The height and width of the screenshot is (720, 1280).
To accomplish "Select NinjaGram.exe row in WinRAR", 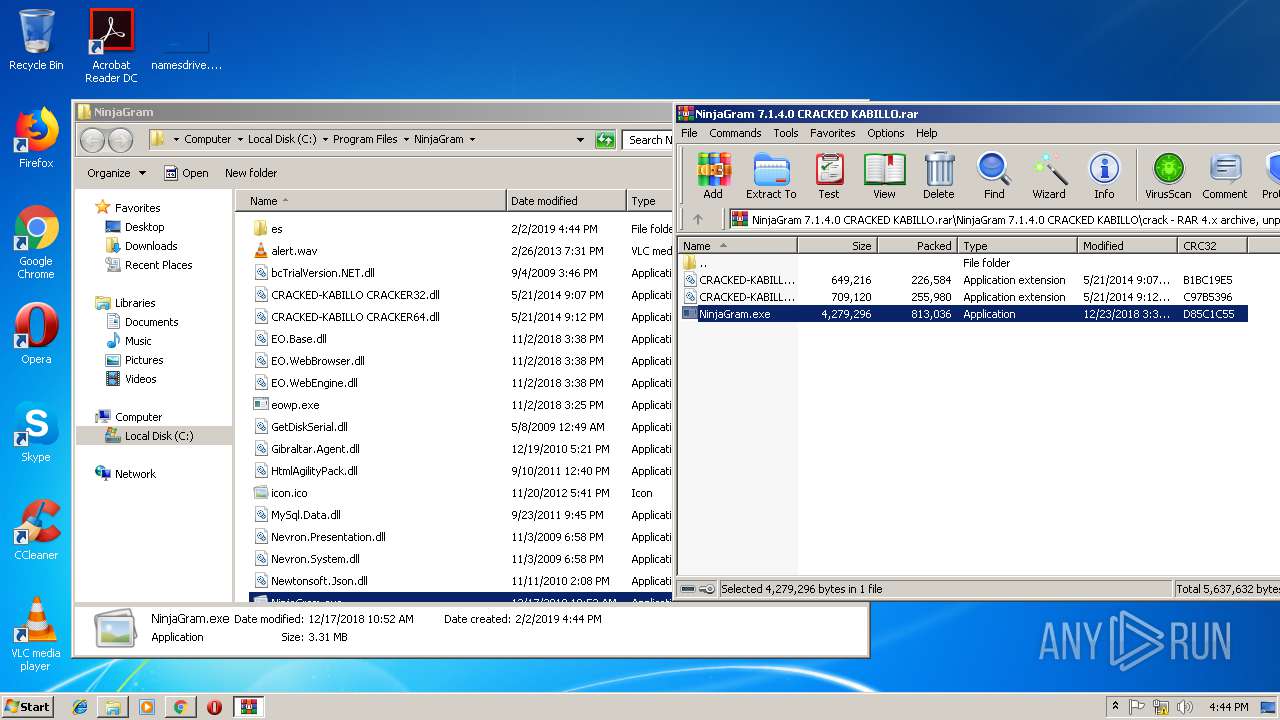I will coord(964,314).
